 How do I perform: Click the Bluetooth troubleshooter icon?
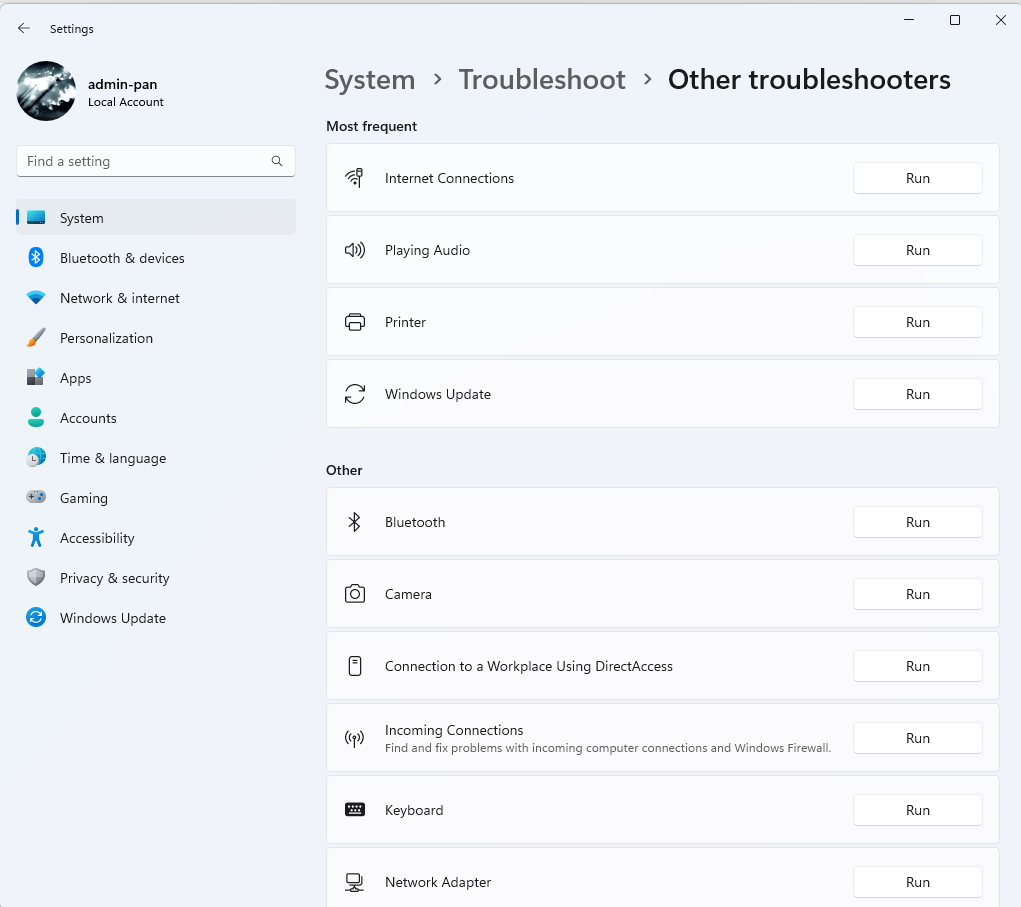tap(355, 522)
